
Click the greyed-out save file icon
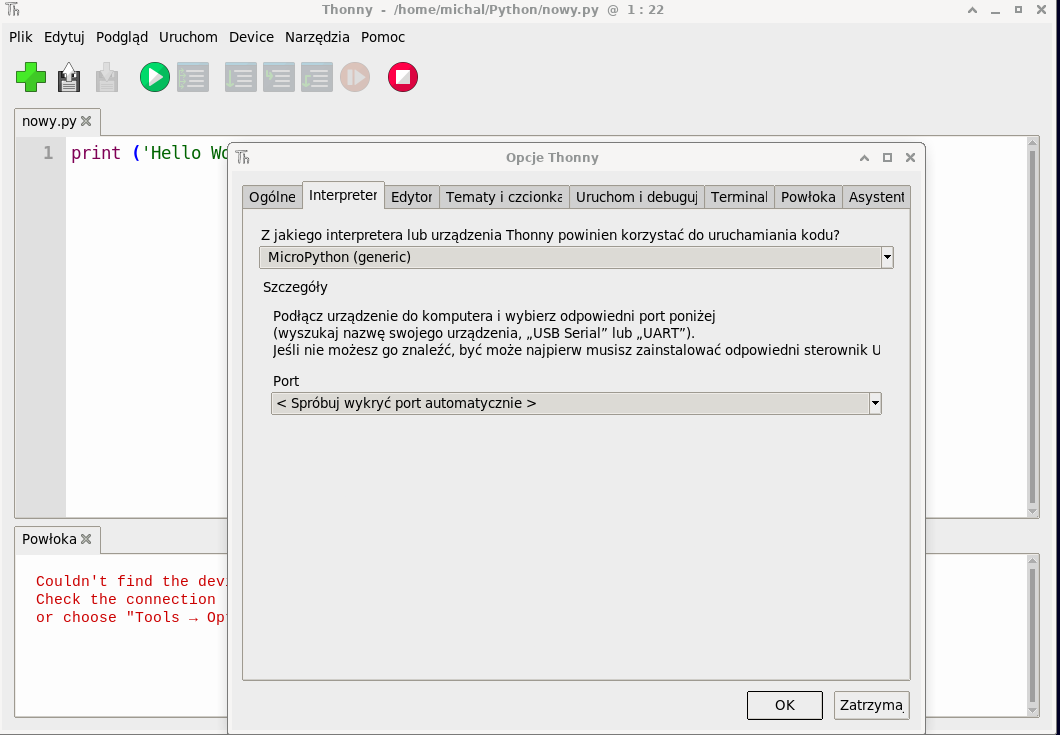click(107, 77)
